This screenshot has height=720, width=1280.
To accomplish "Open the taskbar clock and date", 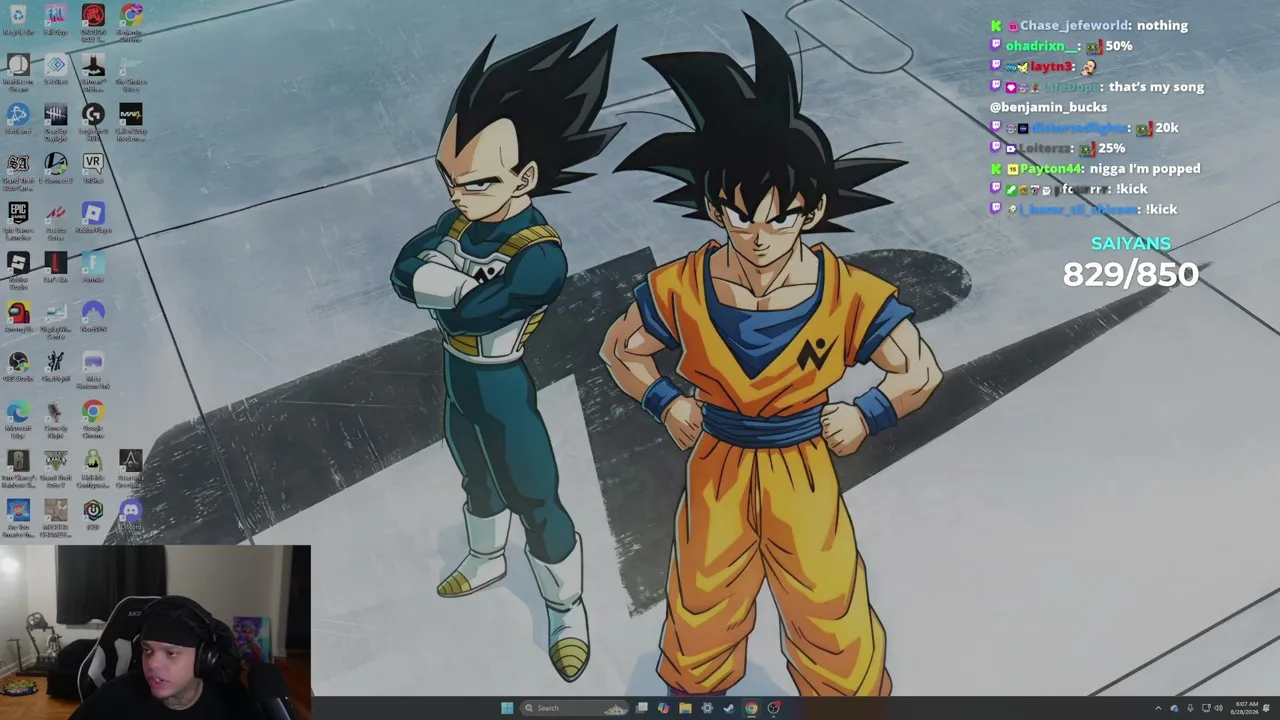I will (x=1246, y=708).
